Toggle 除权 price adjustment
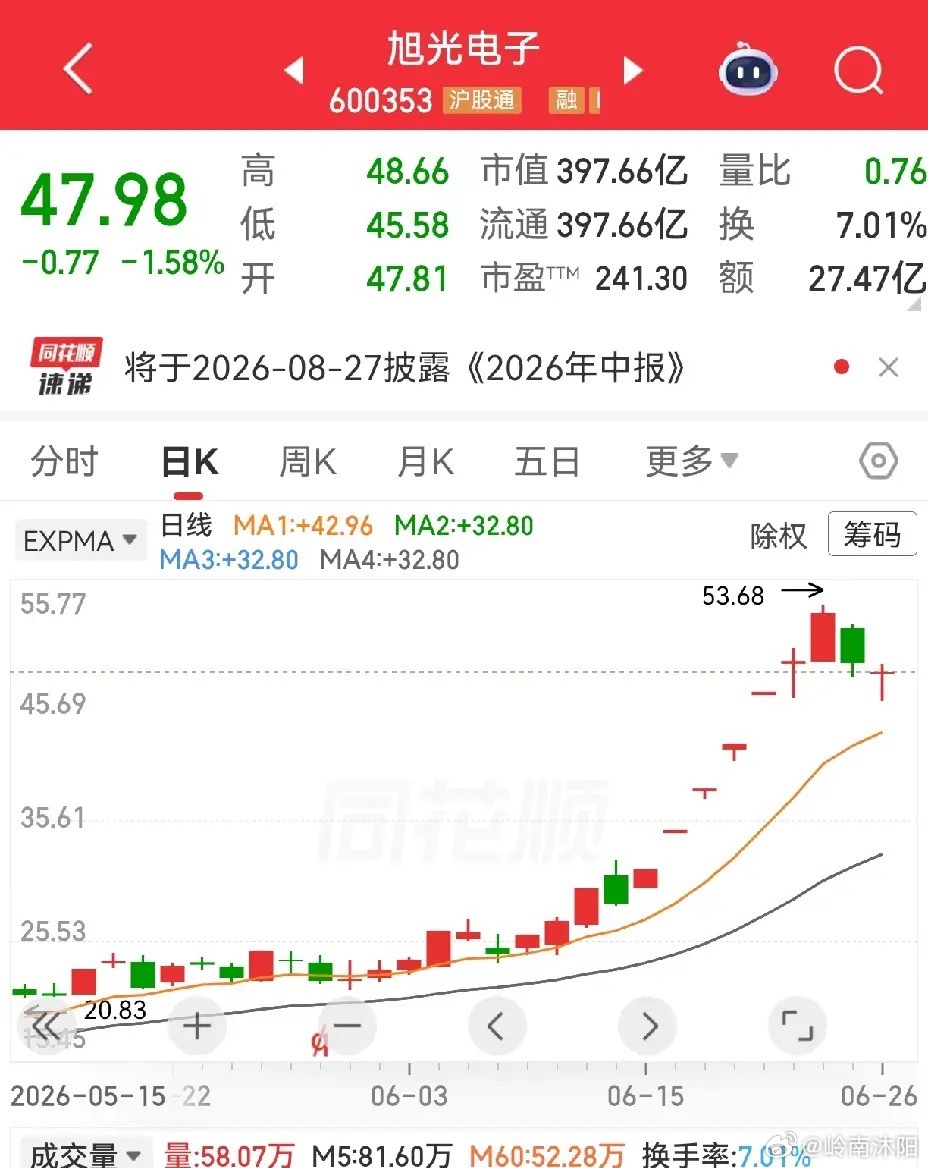The height and width of the screenshot is (1168, 928). tap(778, 536)
